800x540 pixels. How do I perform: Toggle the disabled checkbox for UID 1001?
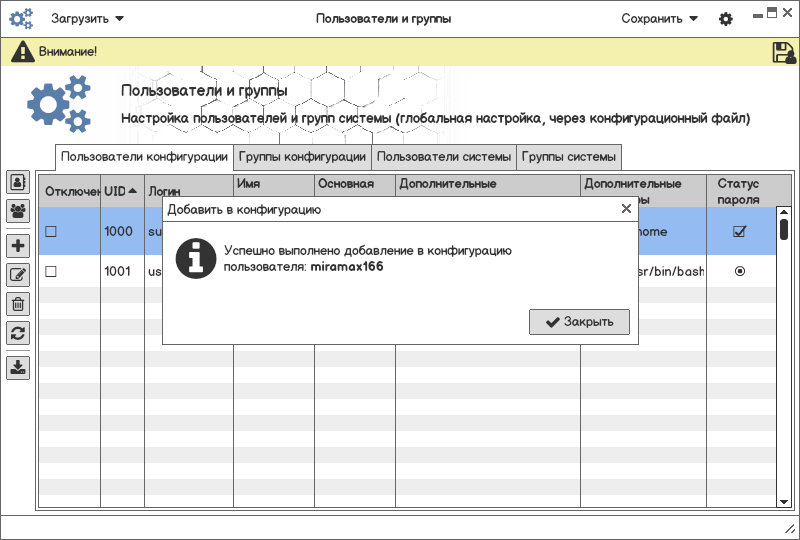coord(51,271)
